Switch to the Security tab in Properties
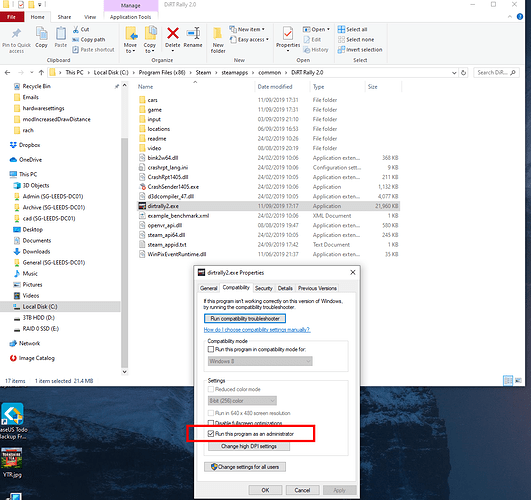 [263, 288]
